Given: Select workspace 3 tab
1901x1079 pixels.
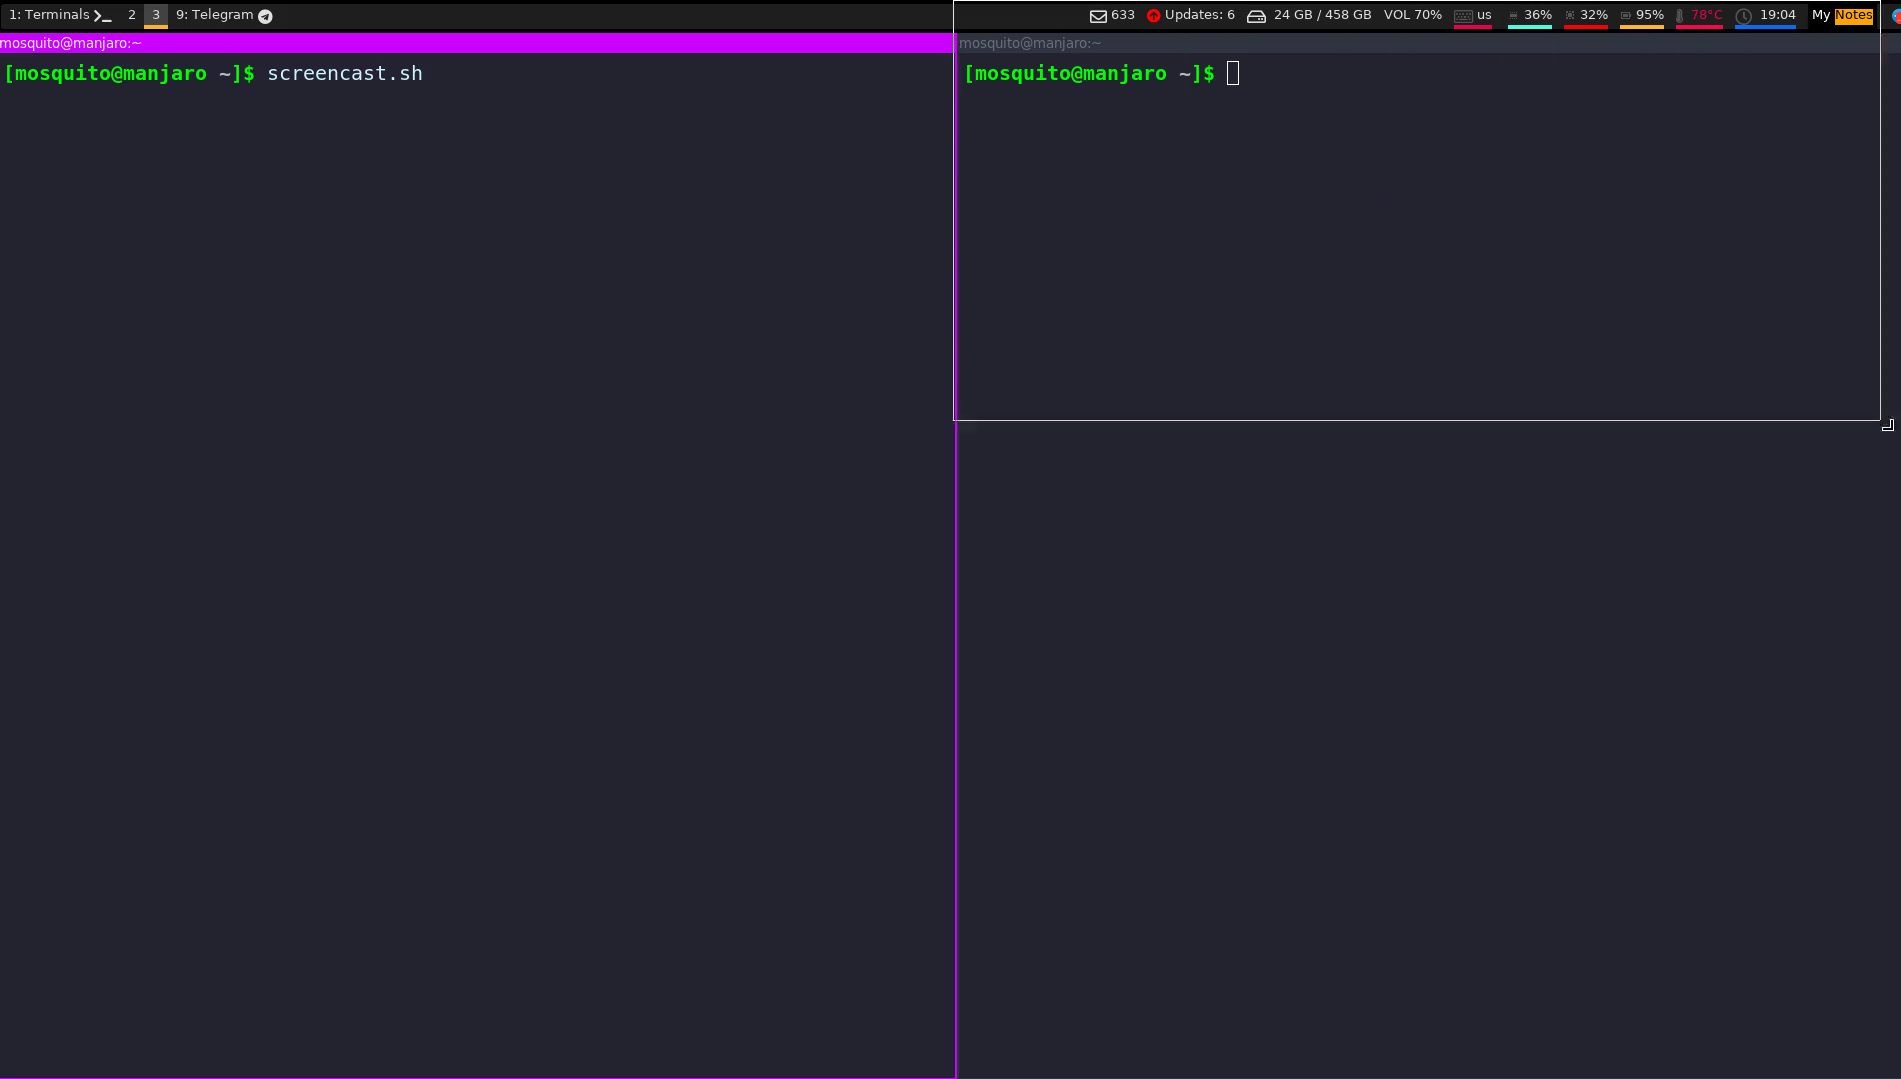Looking at the screenshot, I should click(x=156, y=15).
